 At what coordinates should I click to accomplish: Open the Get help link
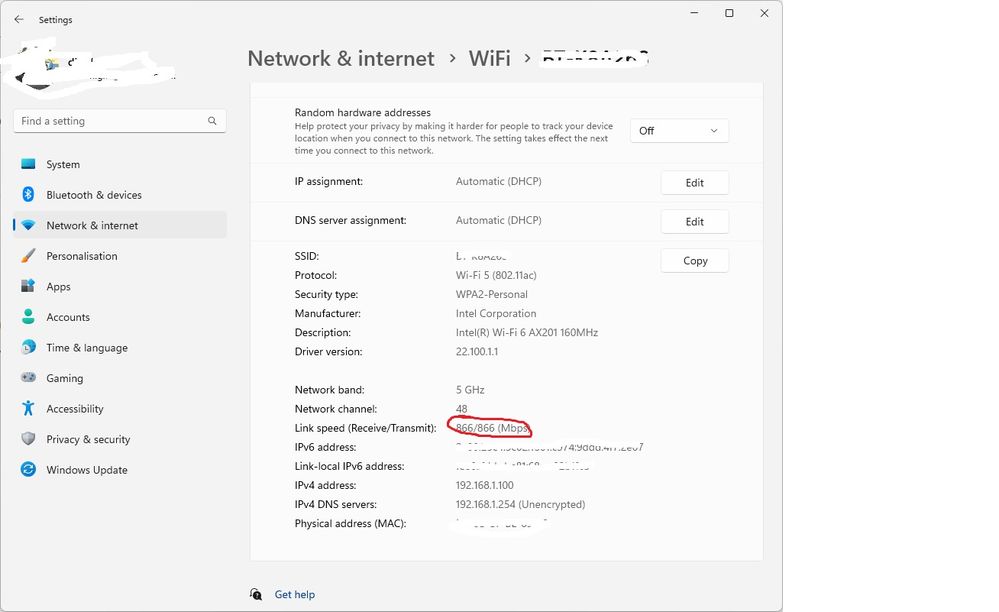294,595
